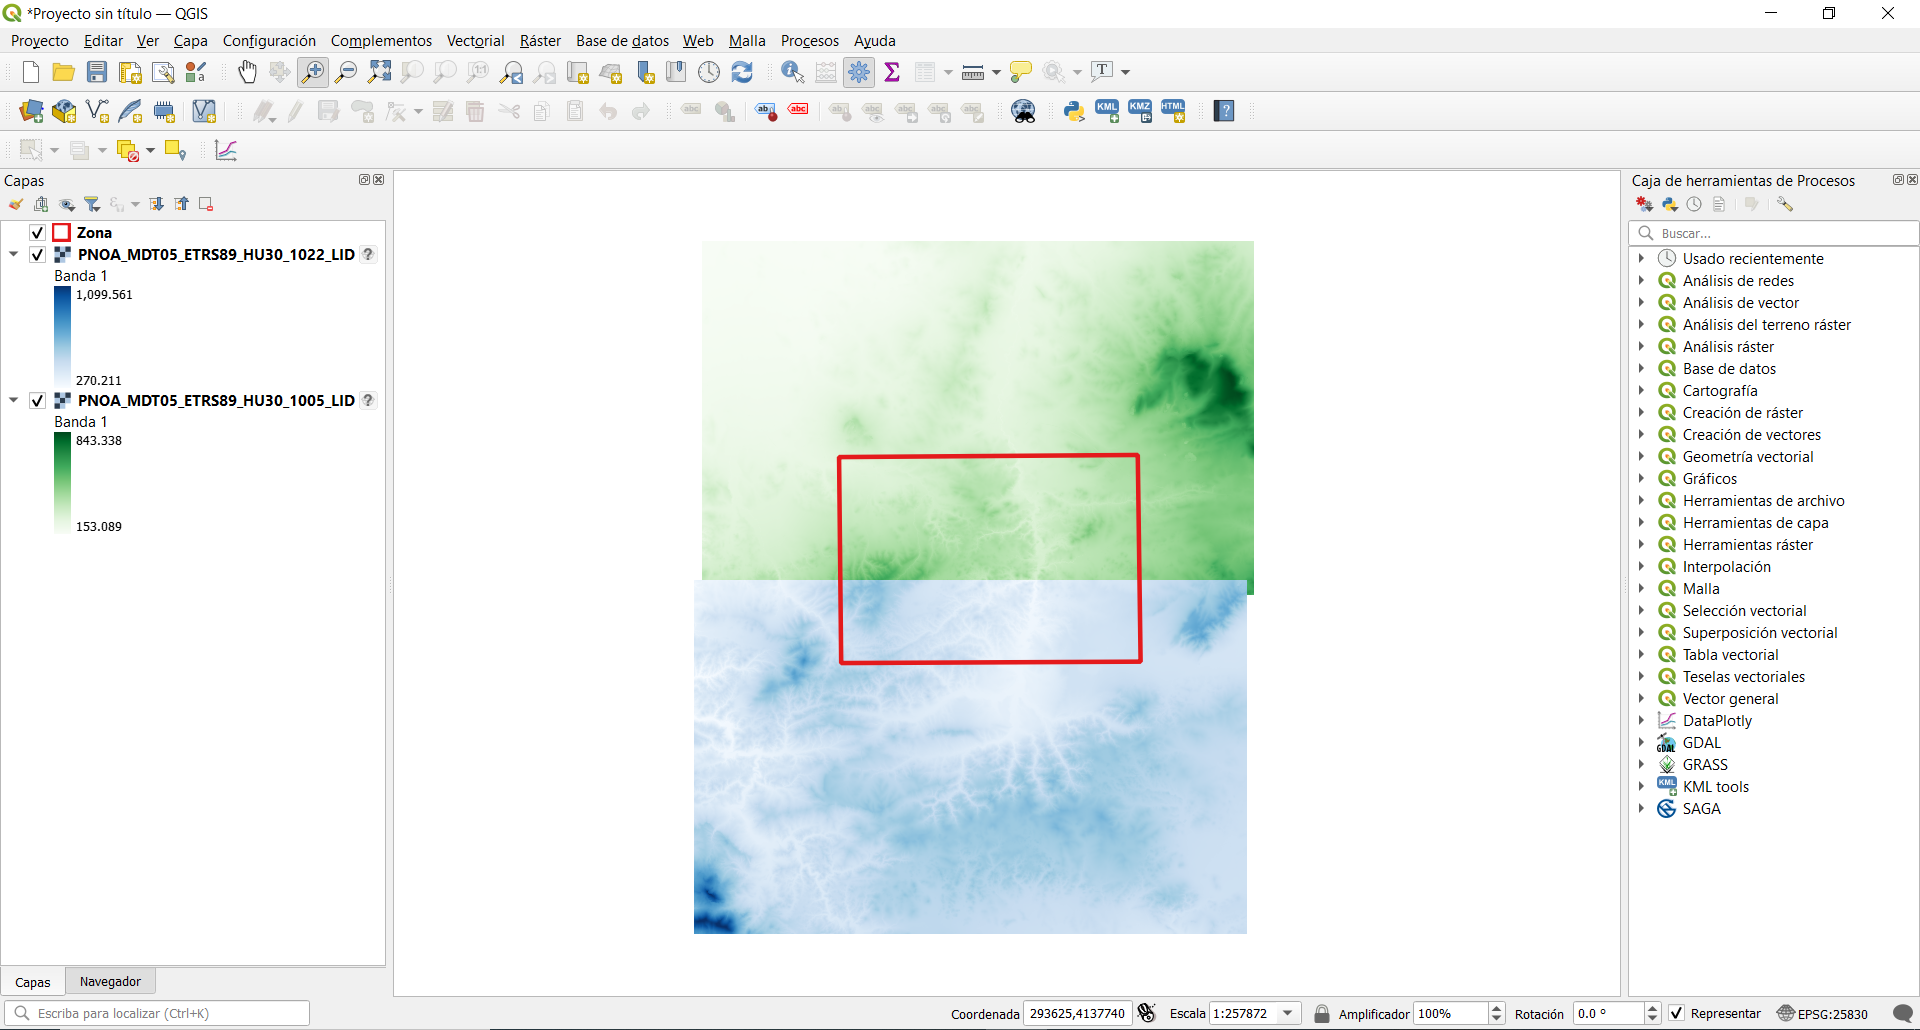
Task: Refresh the map canvas
Action: click(x=743, y=72)
